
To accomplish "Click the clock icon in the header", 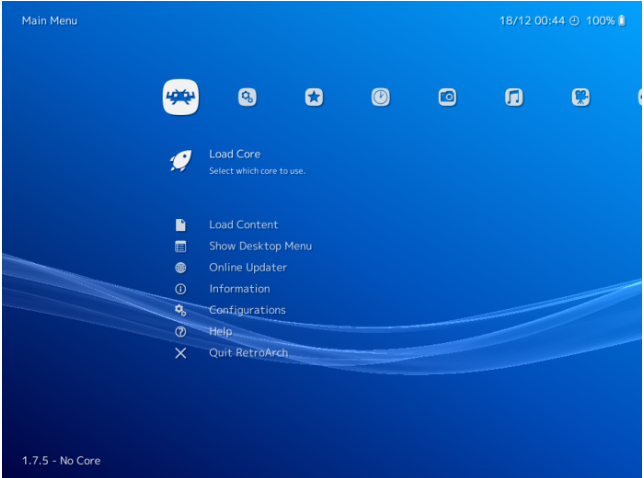I will pyautogui.click(x=575, y=21).
